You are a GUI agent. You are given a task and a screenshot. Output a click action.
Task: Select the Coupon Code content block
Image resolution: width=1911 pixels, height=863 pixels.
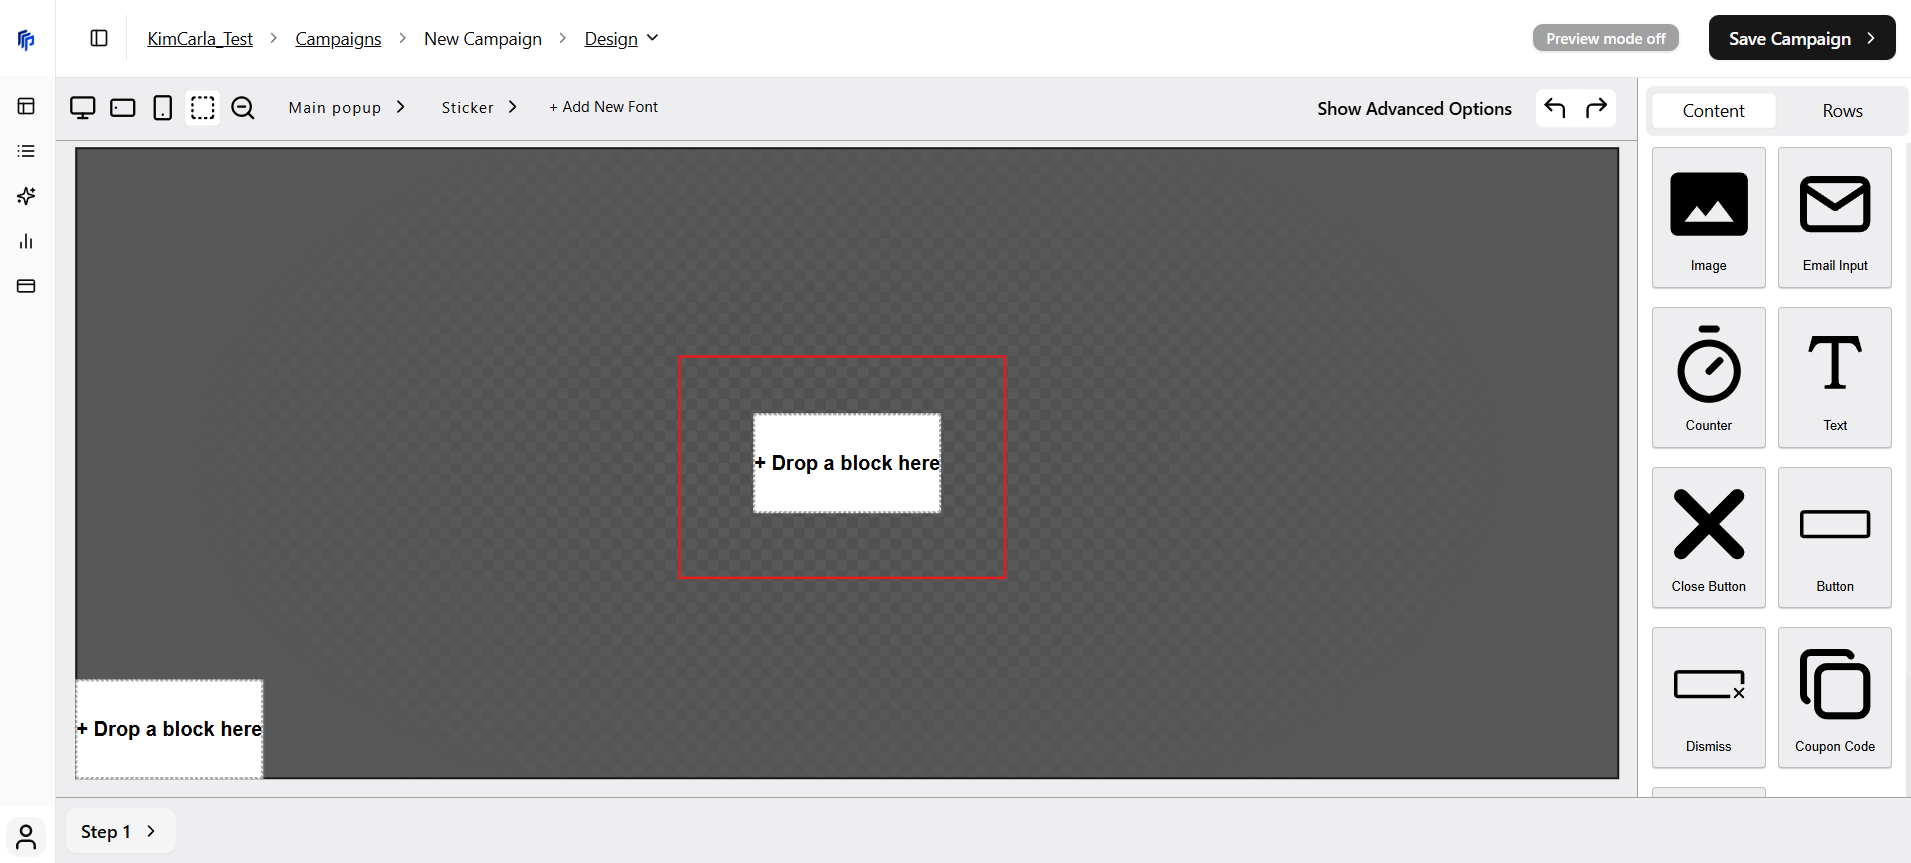(x=1835, y=698)
